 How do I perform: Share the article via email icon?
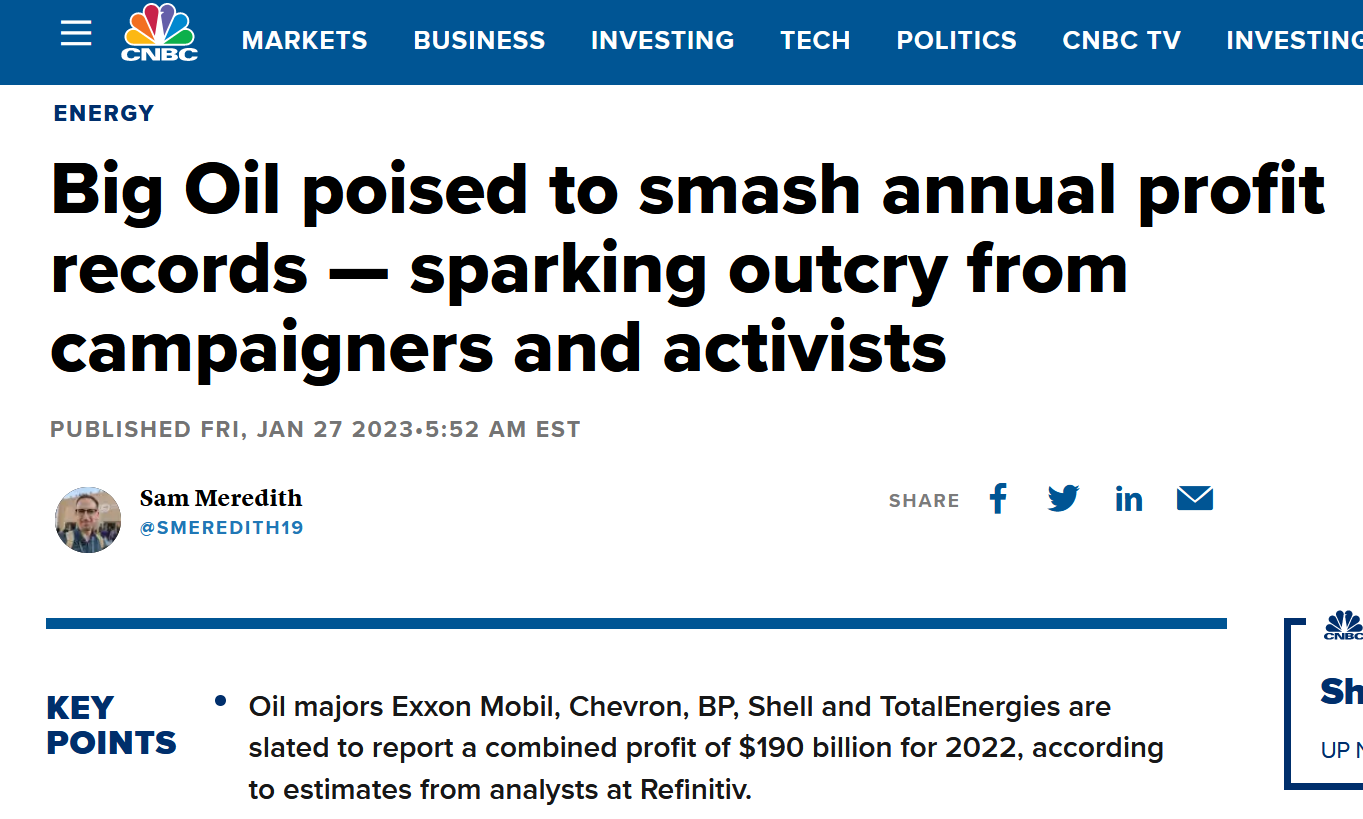pos(1195,498)
